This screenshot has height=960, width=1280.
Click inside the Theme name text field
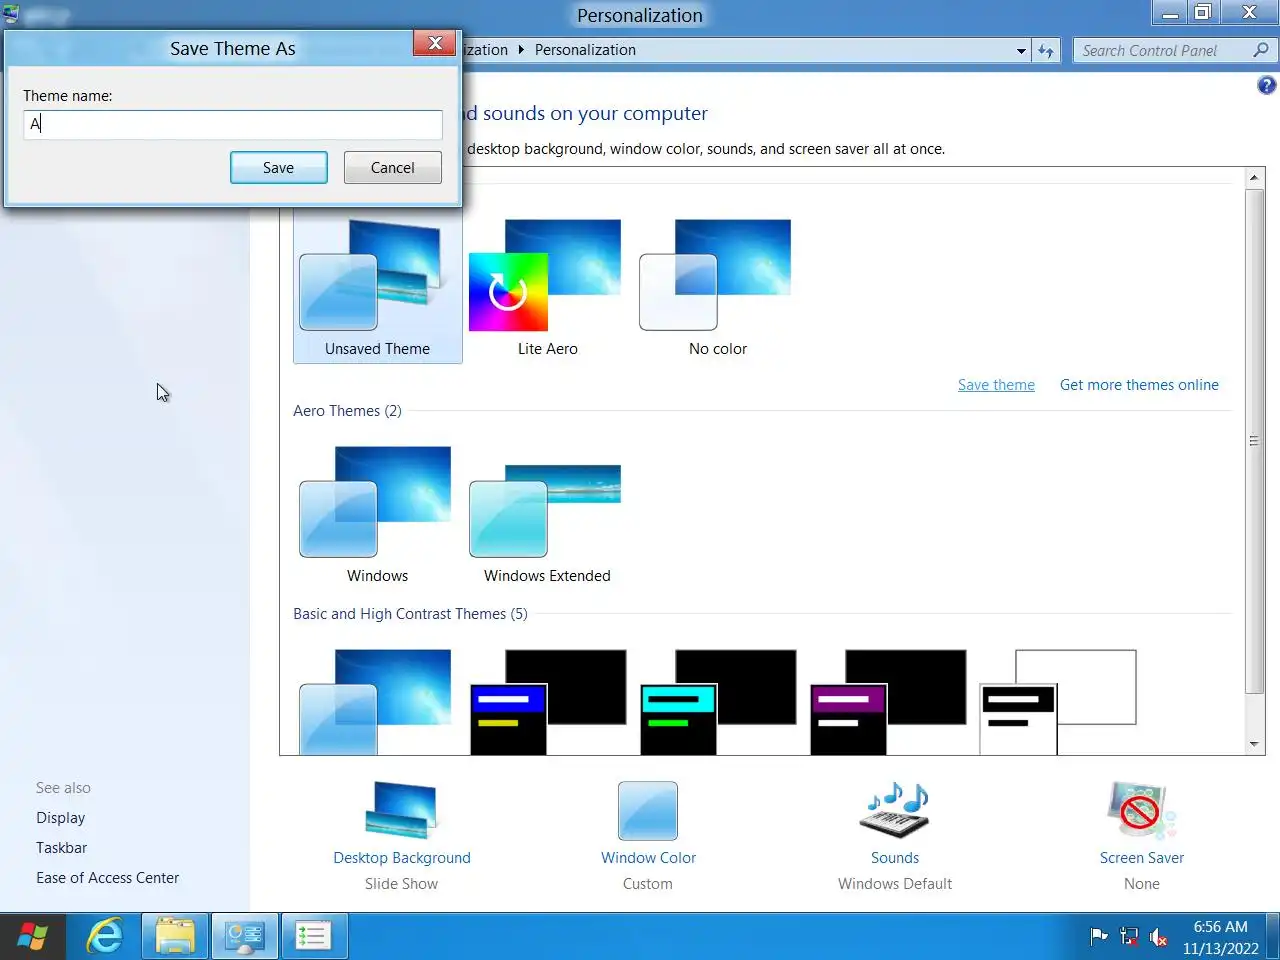pyautogui.click(x=233, y=124)
